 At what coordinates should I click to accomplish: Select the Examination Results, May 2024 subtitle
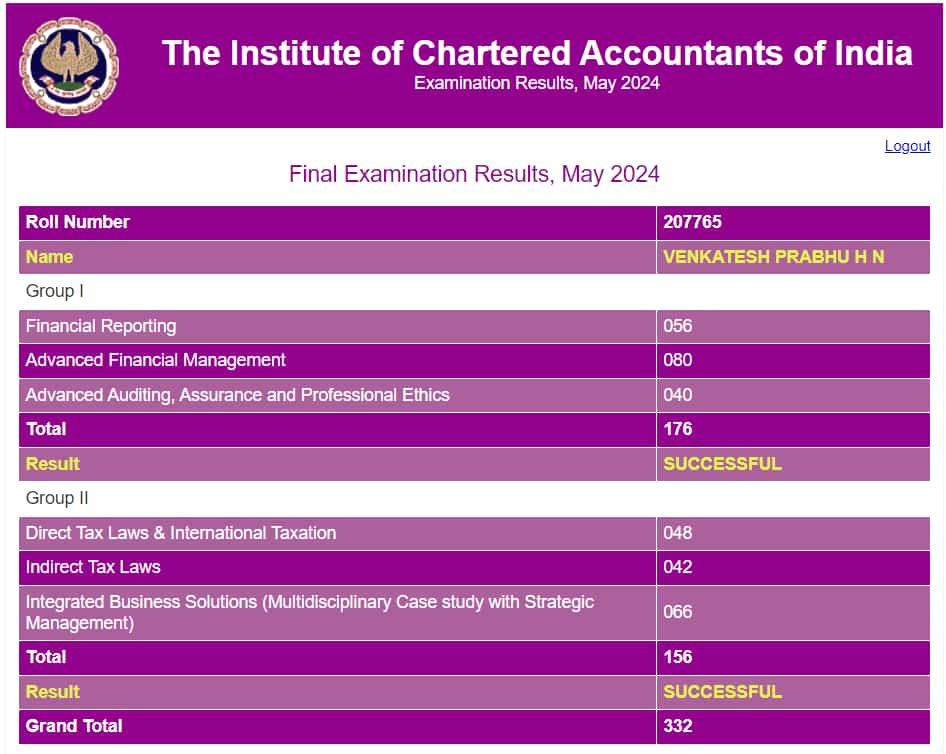click(536, 83)
